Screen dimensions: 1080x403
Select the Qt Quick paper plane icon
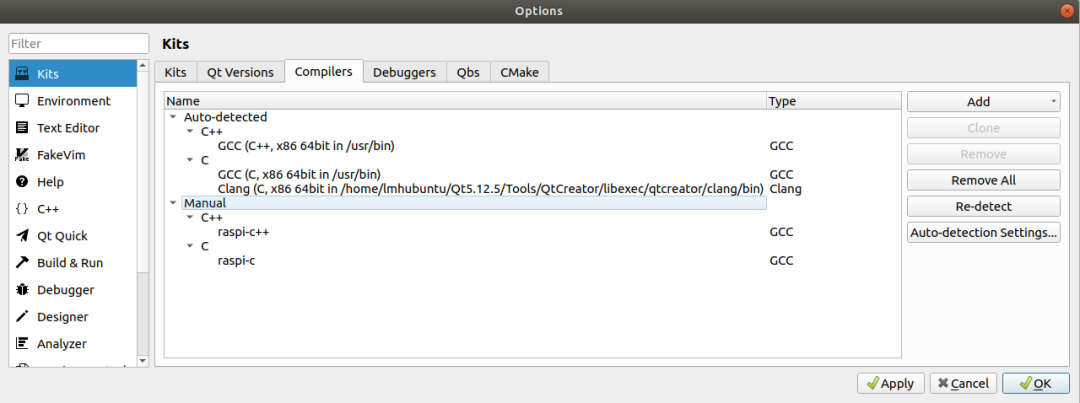click(22, 236)
